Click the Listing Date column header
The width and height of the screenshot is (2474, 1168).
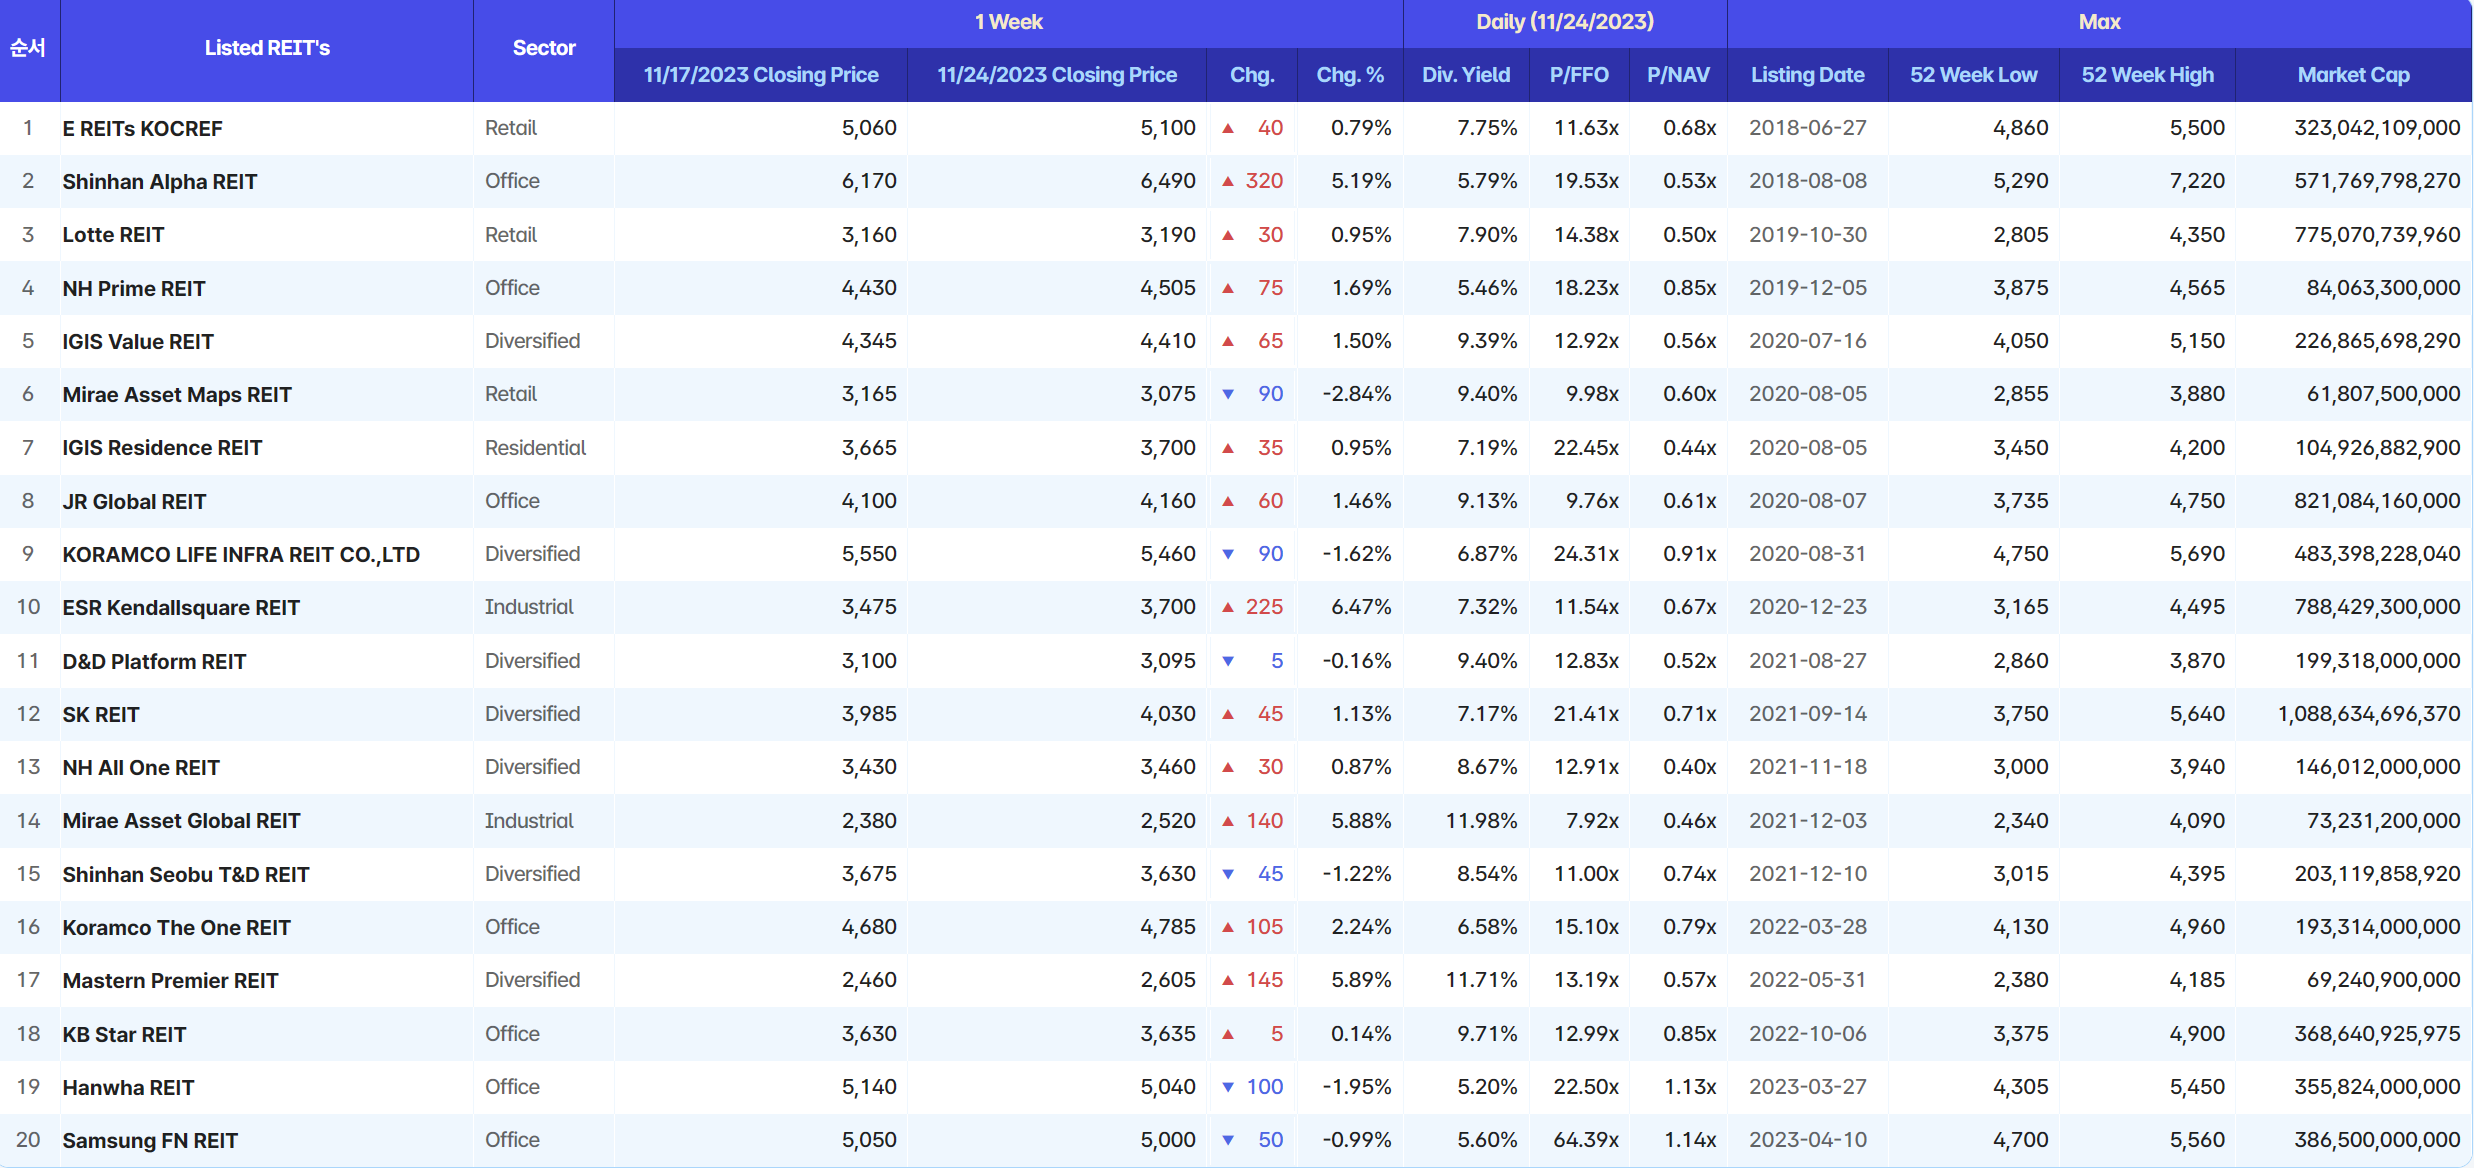(1807, 75)
